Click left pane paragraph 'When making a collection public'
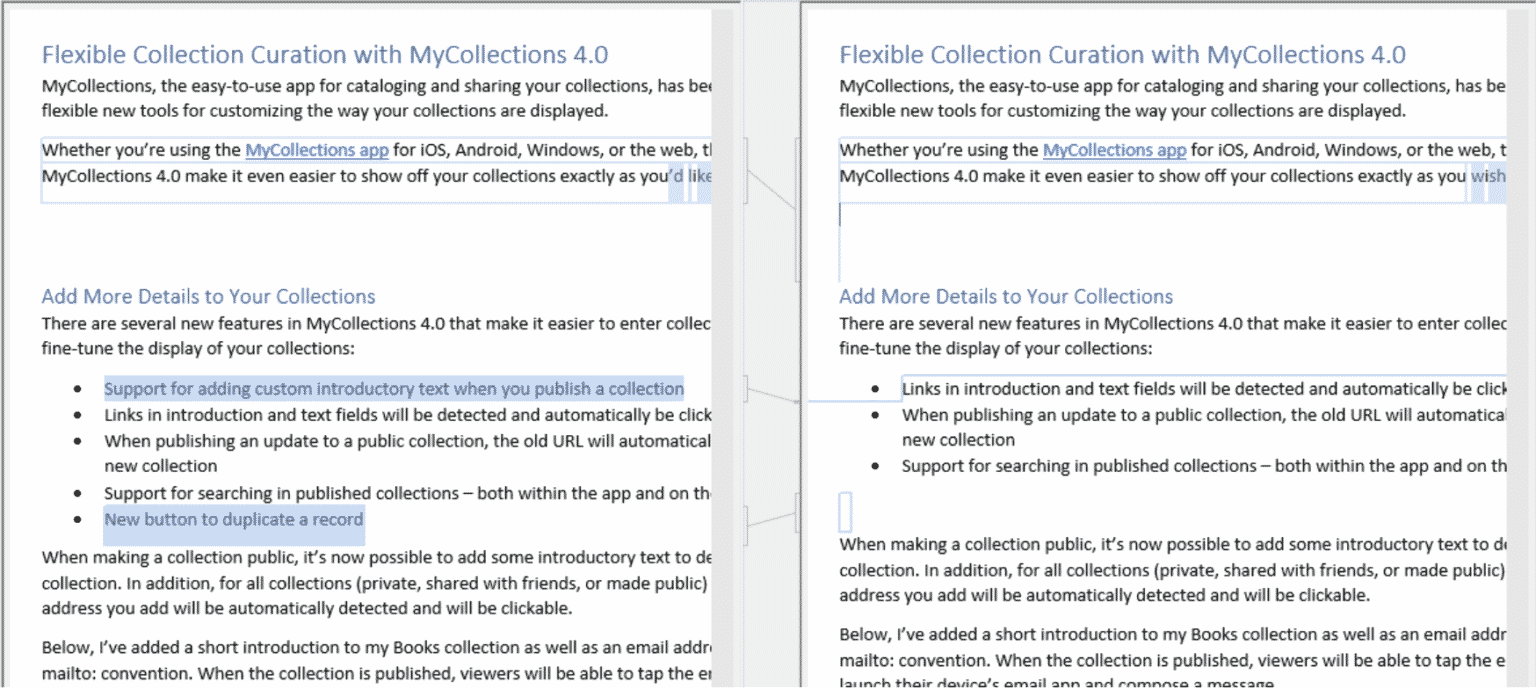 click(376, 583)
